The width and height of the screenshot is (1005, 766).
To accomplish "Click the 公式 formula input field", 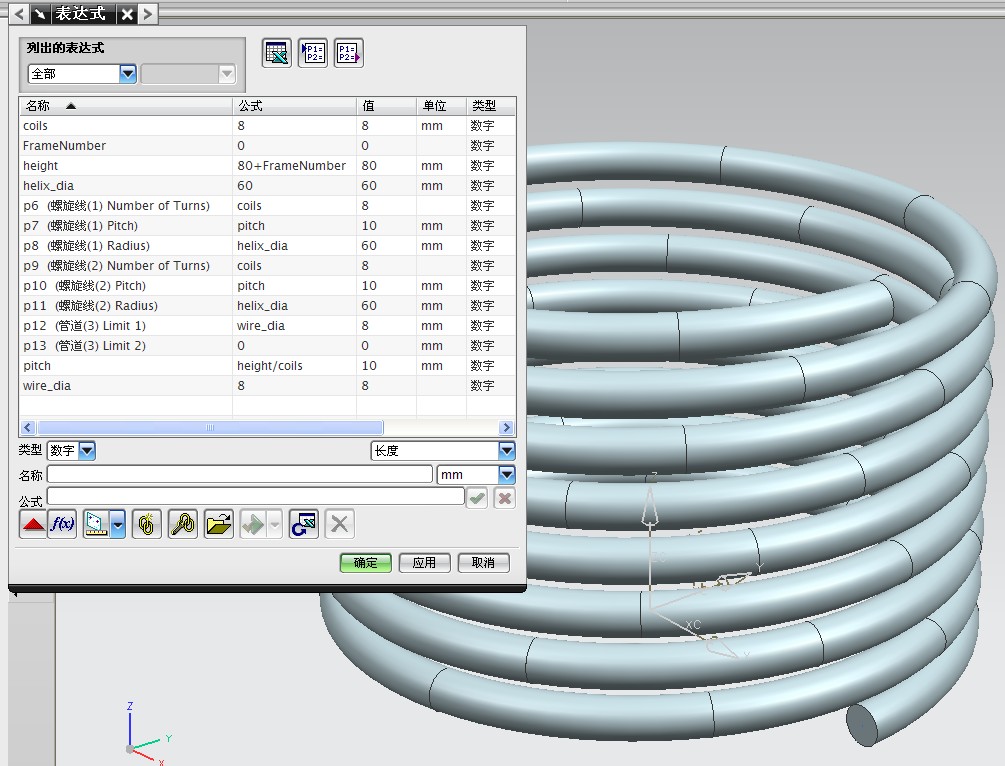I will tap(255, 496).
